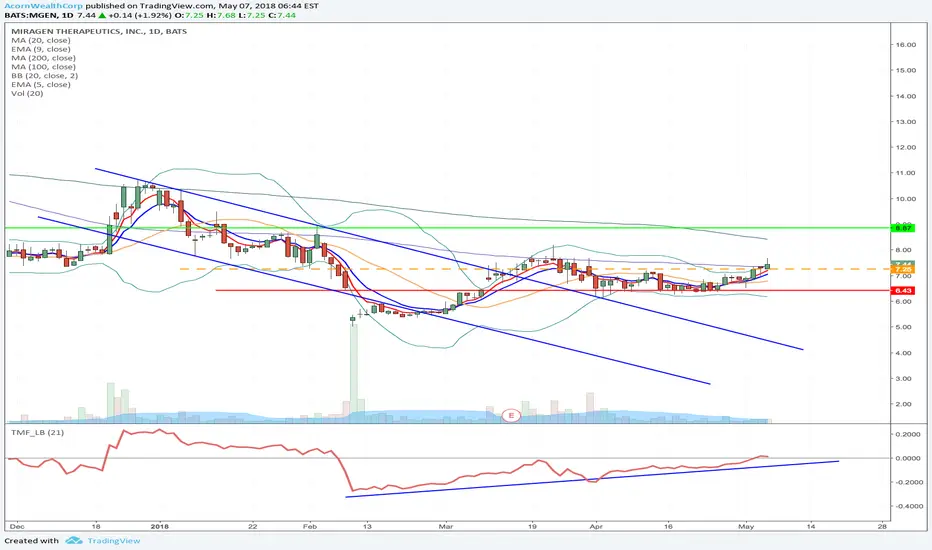Click the 10.00 price axis value
The width and height of the screenshot is (932, 550).
point(905,199)
